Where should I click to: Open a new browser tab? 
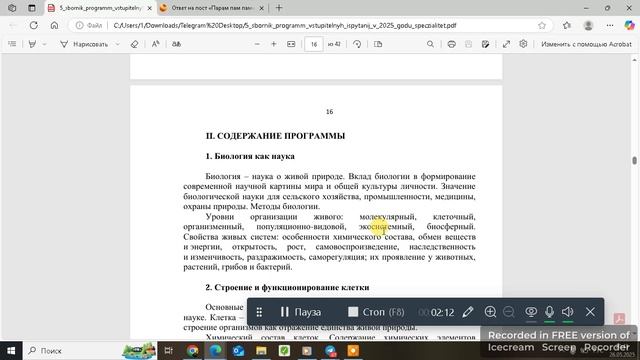coord(279,8)
